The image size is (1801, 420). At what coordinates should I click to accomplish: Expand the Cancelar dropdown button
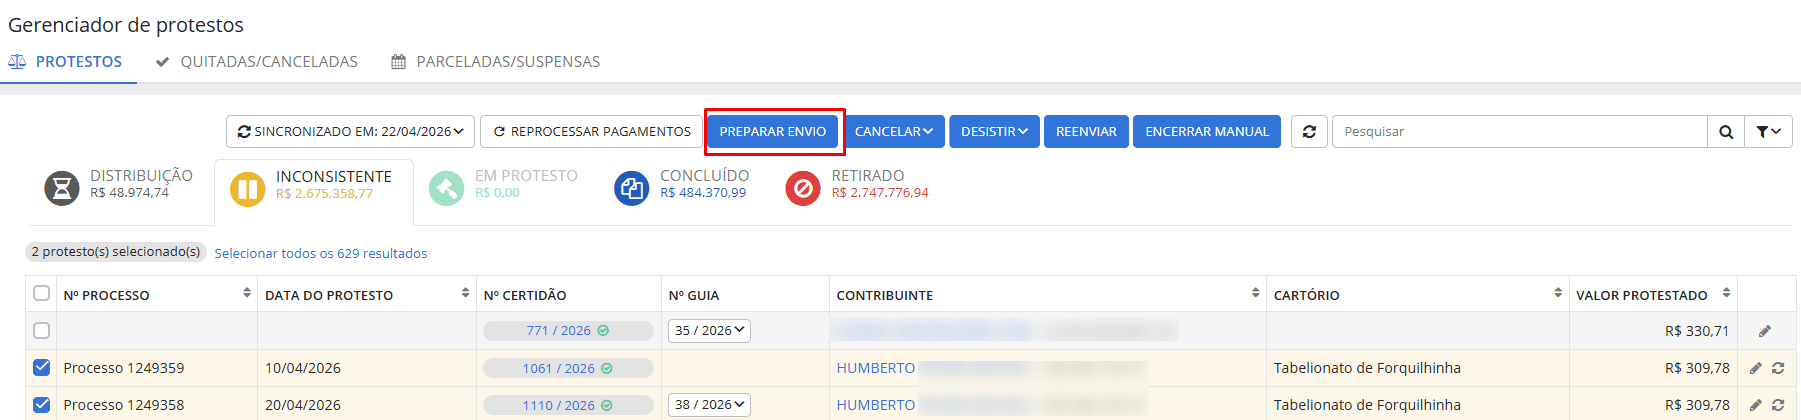(x=893, y=132)
